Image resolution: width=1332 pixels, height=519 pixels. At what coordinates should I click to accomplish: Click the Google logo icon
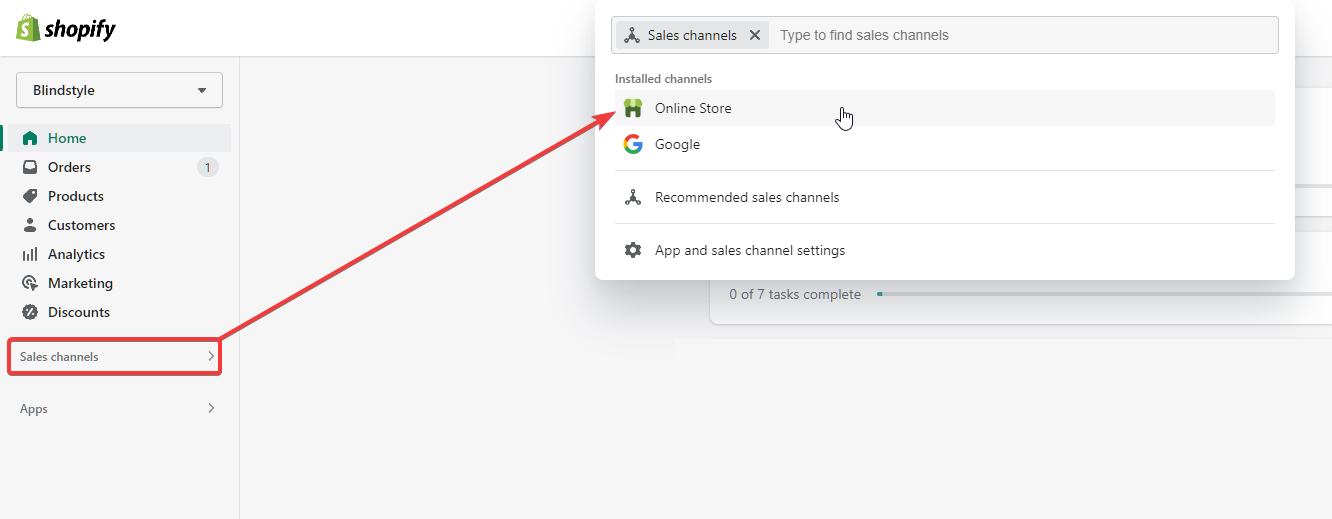pyautogui.click(x=633, y=144)
